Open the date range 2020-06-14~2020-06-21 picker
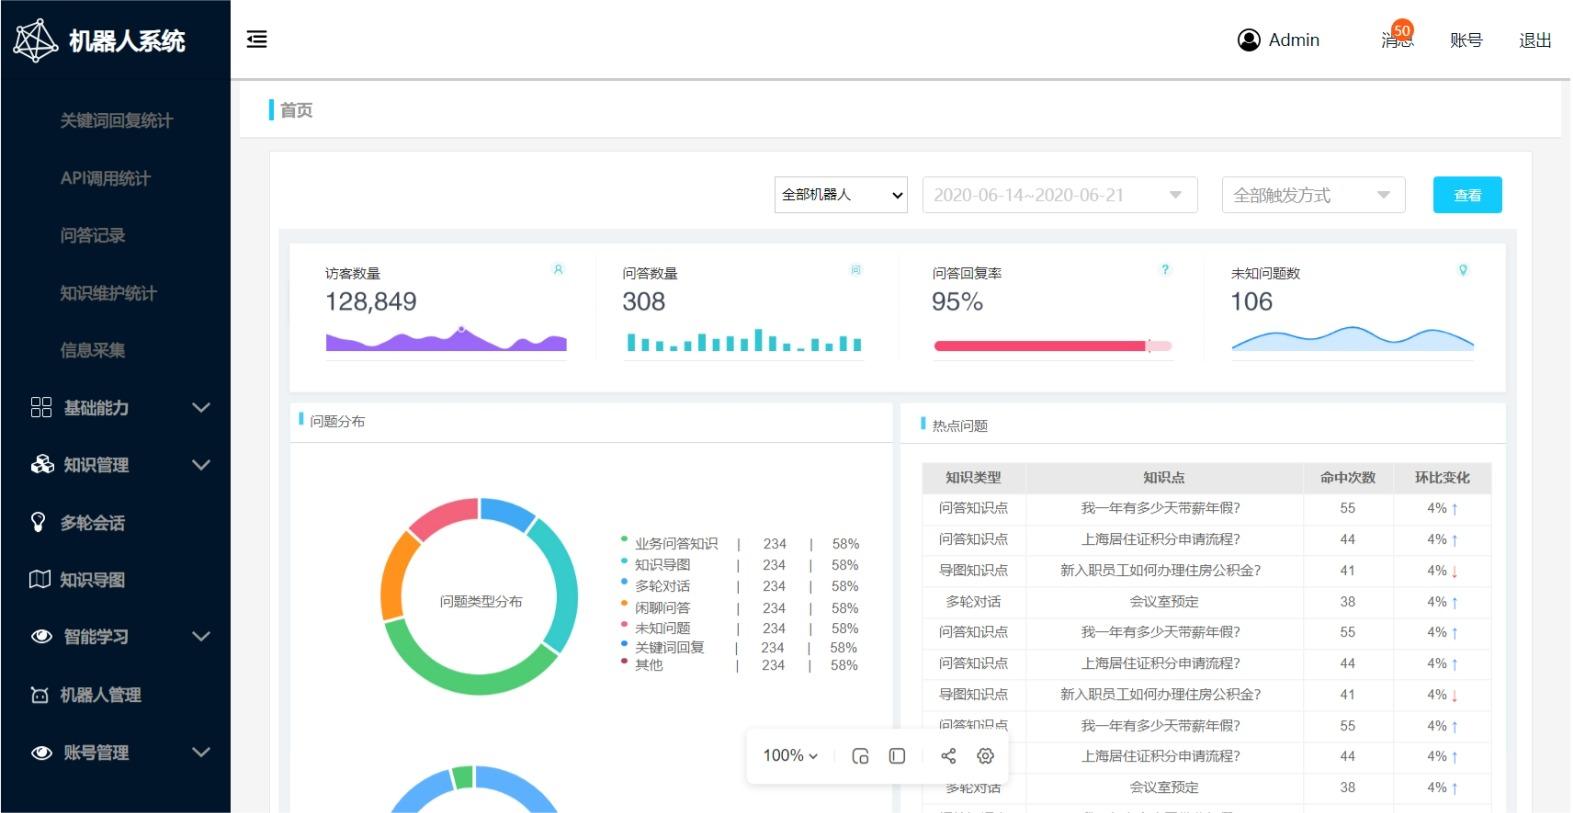The image size is (1573, 813). (1059, 195)
